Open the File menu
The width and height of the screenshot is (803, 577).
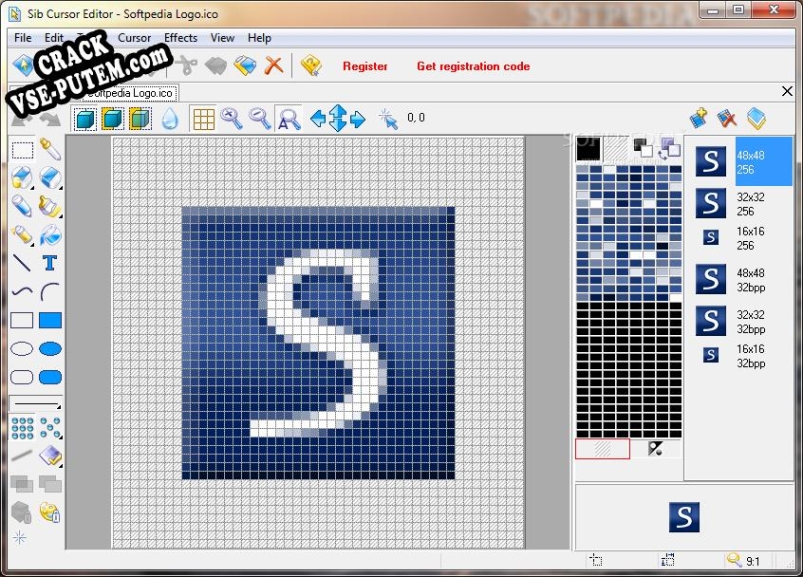pyautogui.click(x=23, y=38)
